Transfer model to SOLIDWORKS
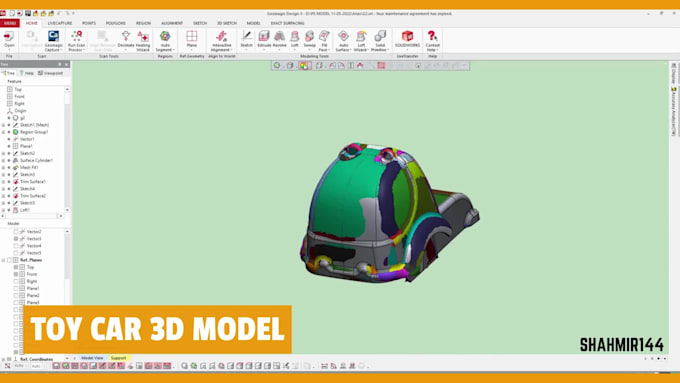 tap(407, 39)
